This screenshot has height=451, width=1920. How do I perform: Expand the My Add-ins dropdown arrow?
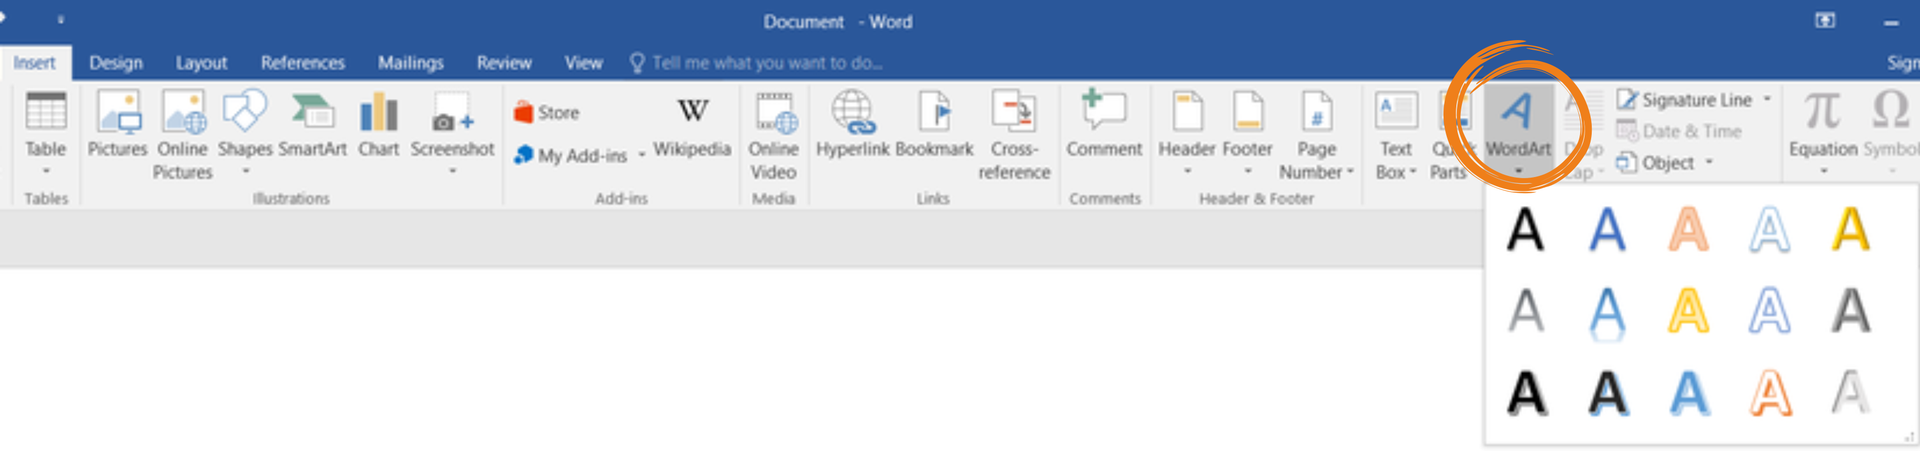pos(642,156)
